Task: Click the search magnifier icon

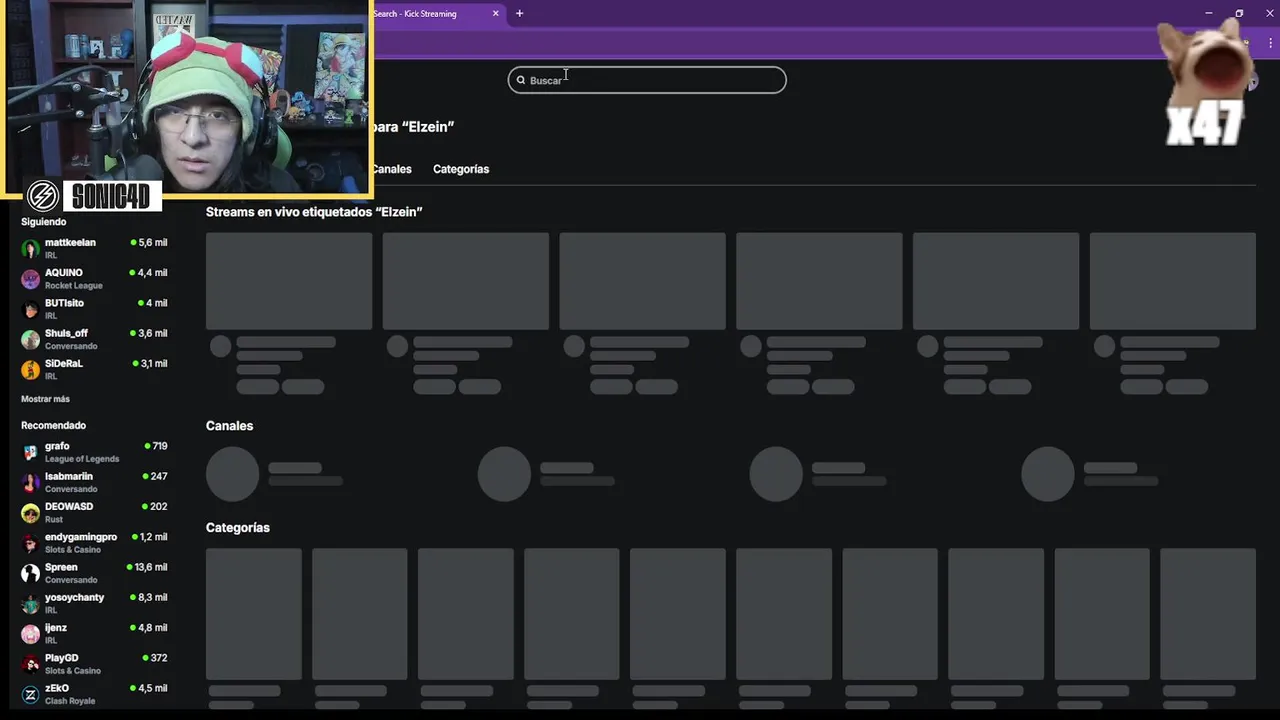Action: coord(520,80)
